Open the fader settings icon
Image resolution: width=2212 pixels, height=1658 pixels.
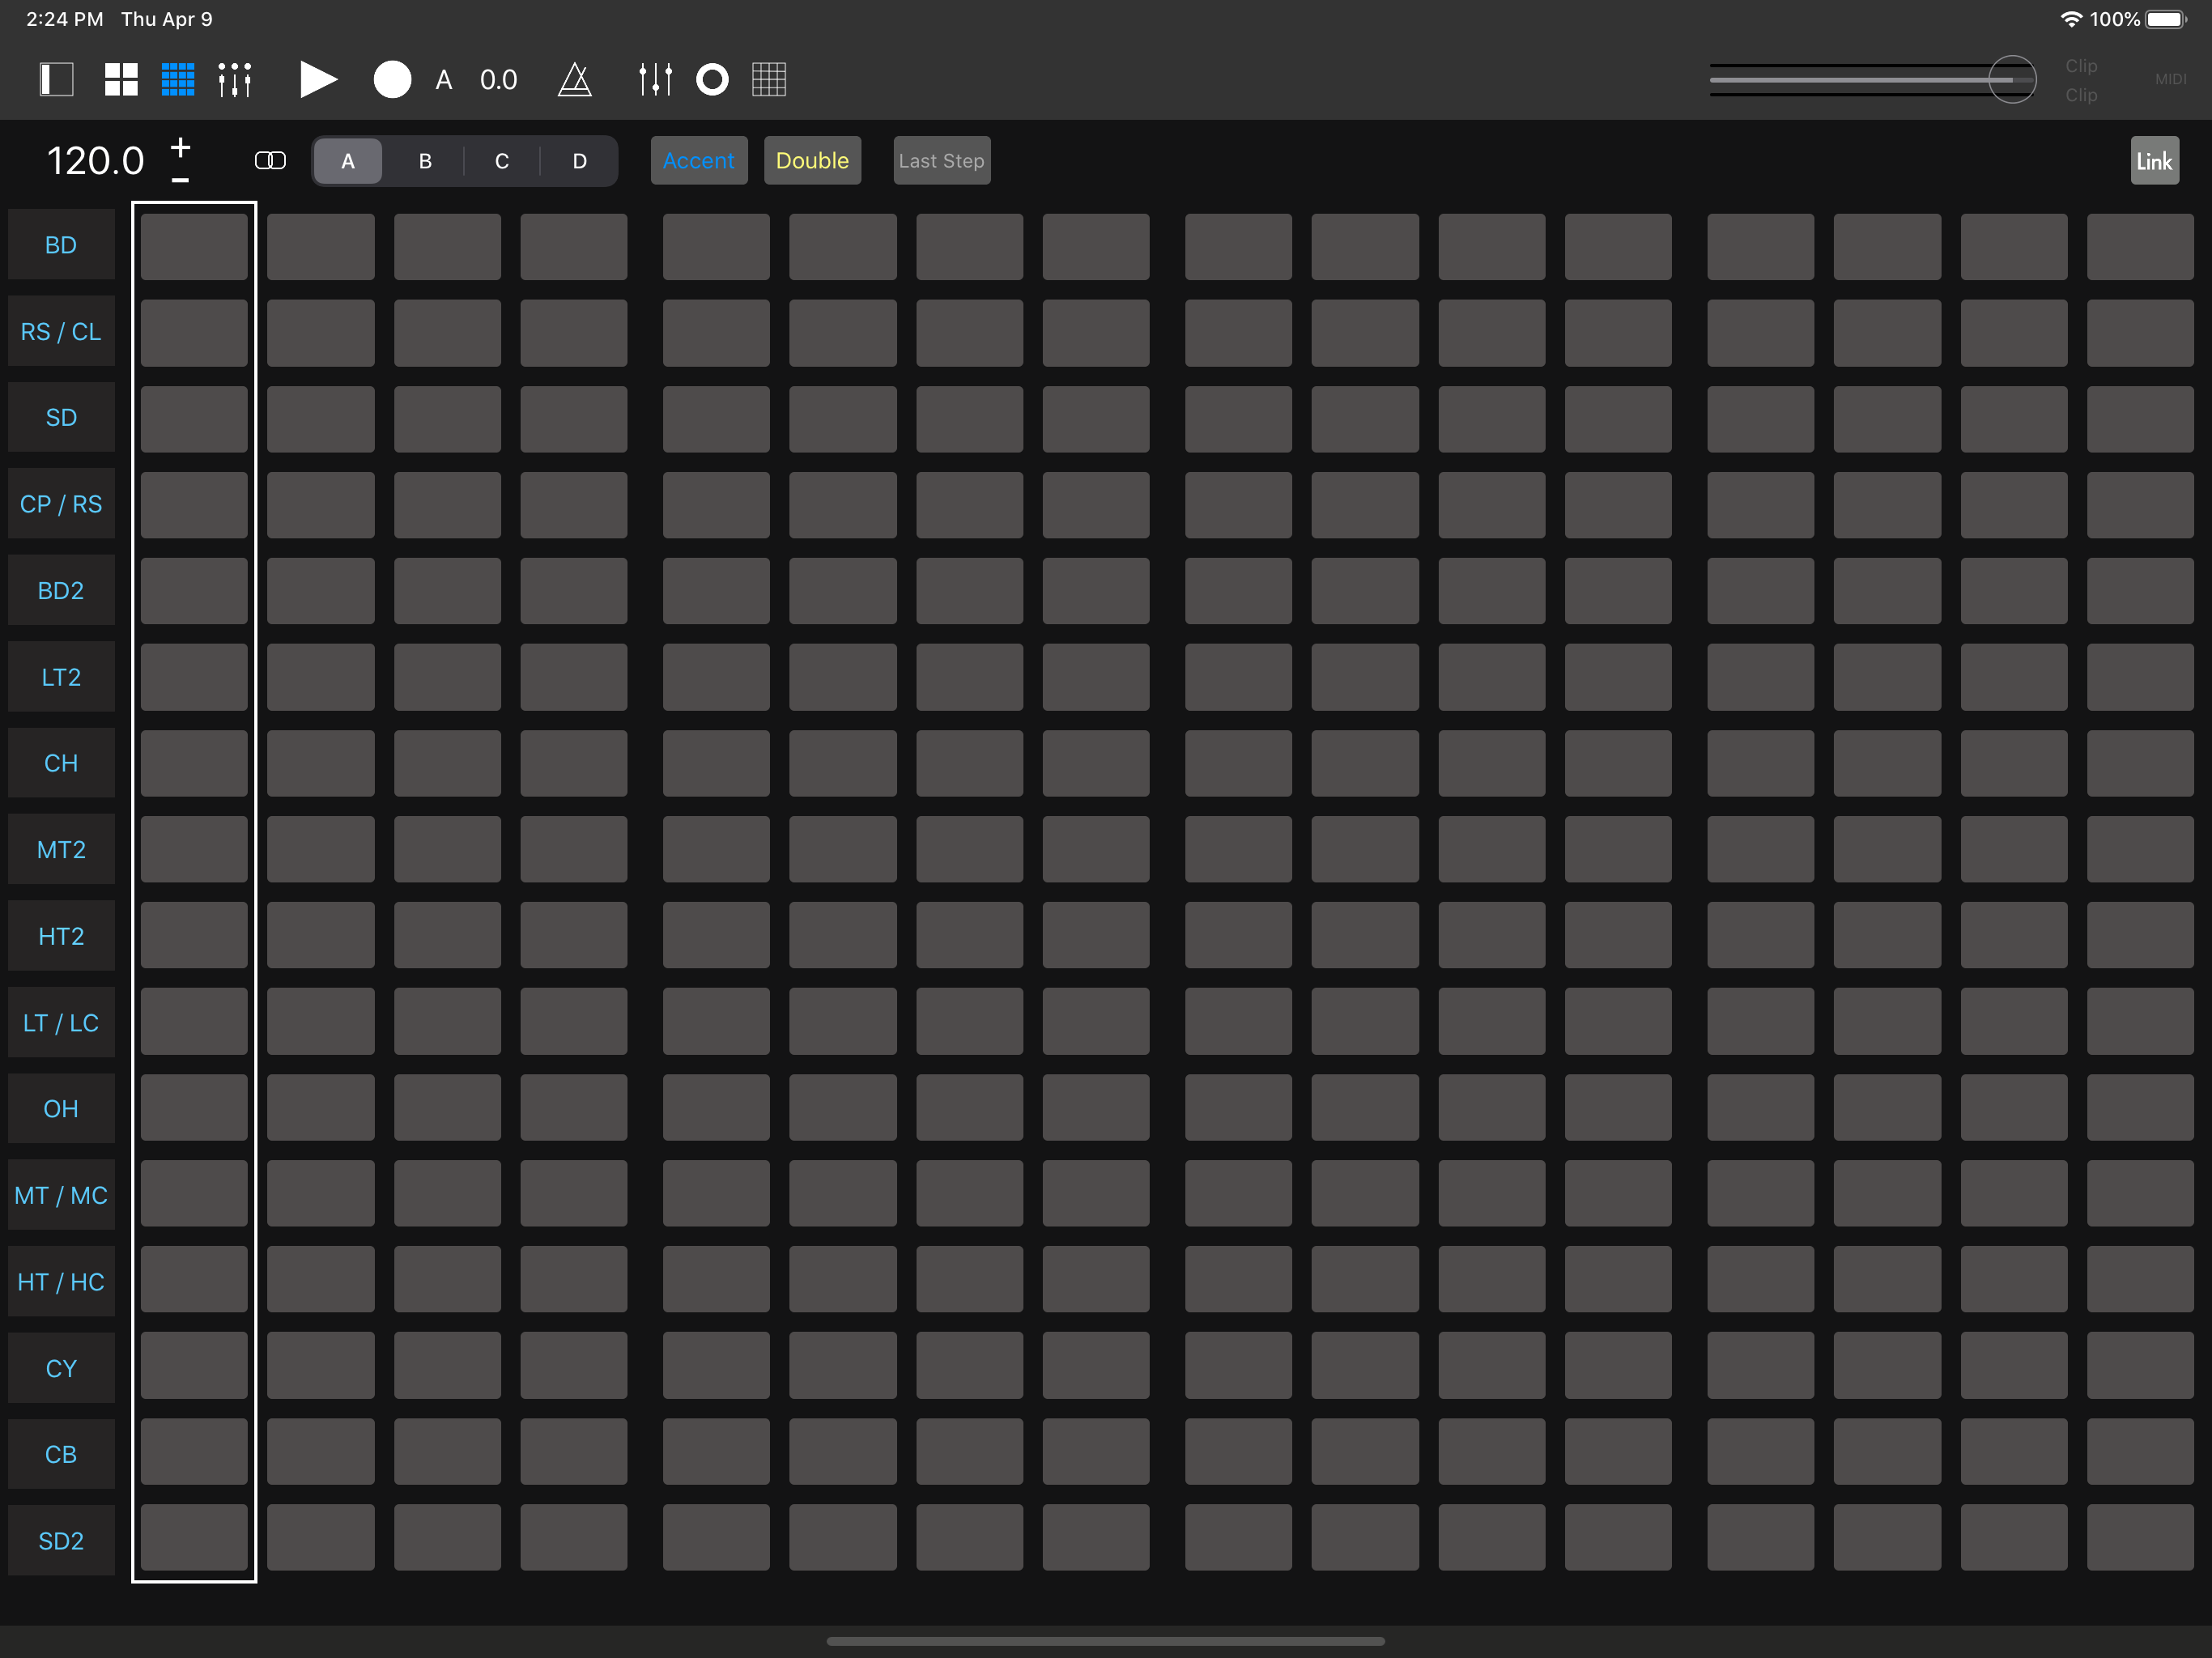tap(656, 79)
